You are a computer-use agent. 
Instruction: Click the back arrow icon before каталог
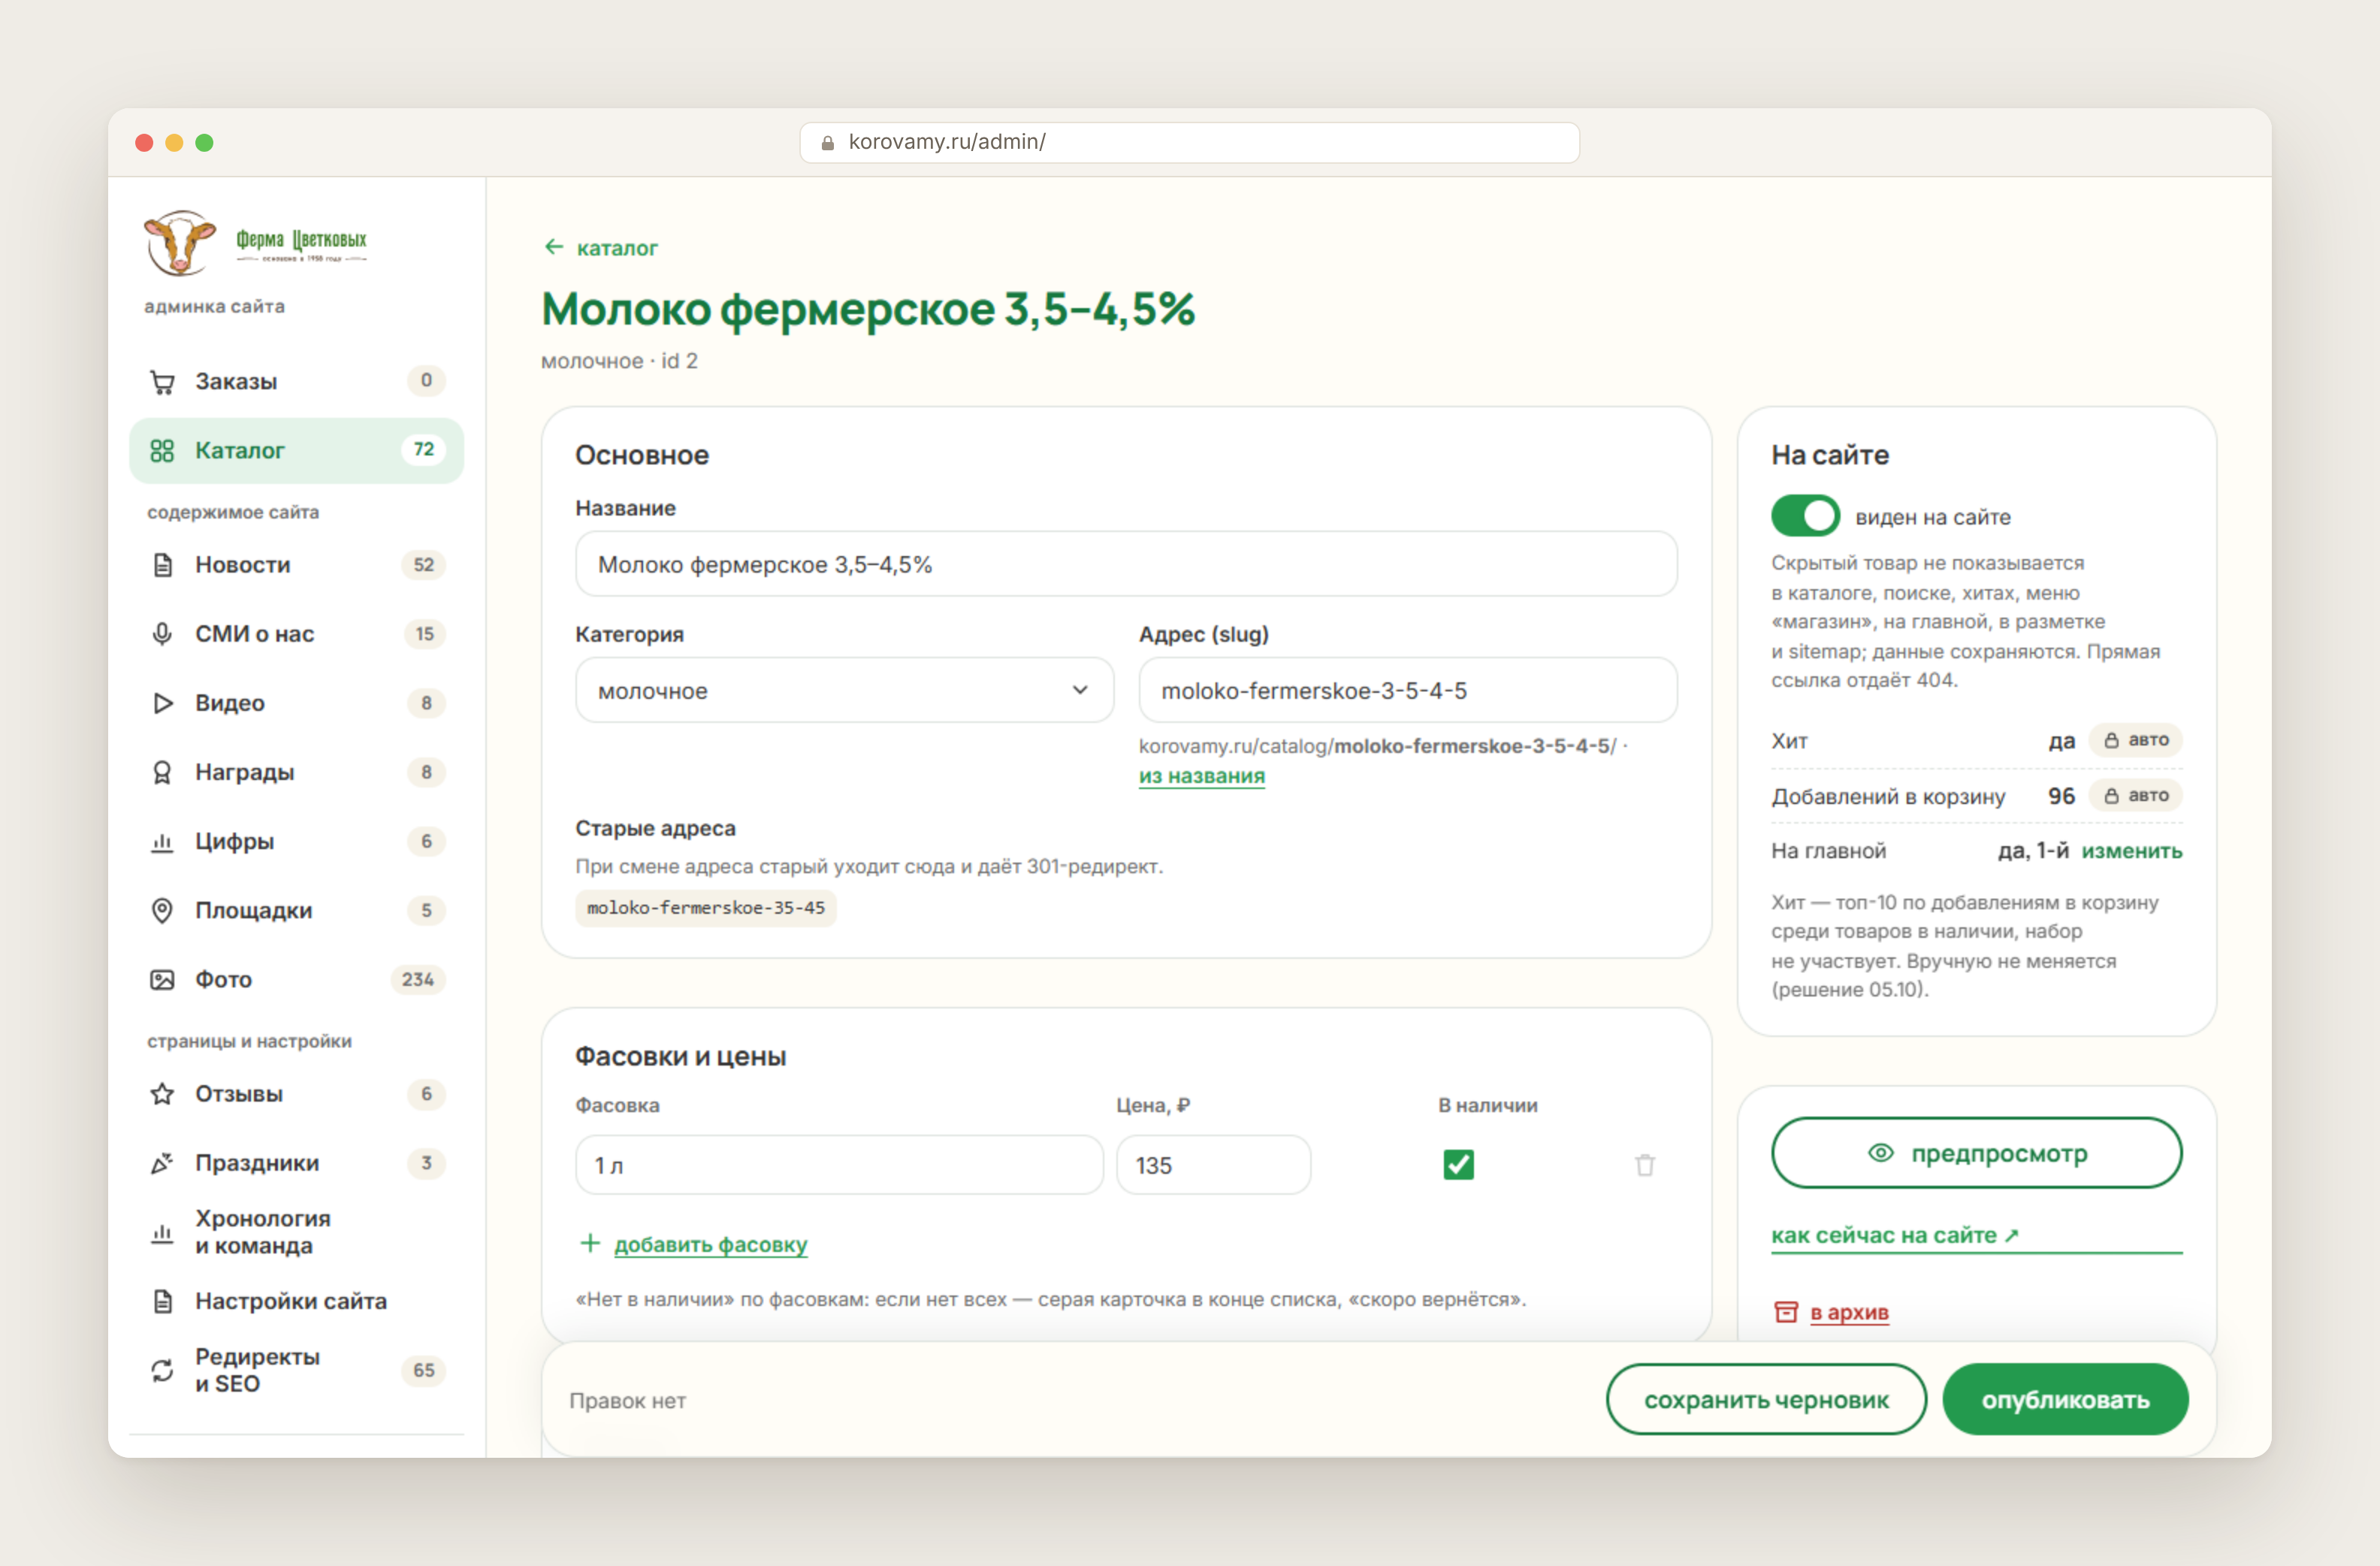(x=554, y=247)
